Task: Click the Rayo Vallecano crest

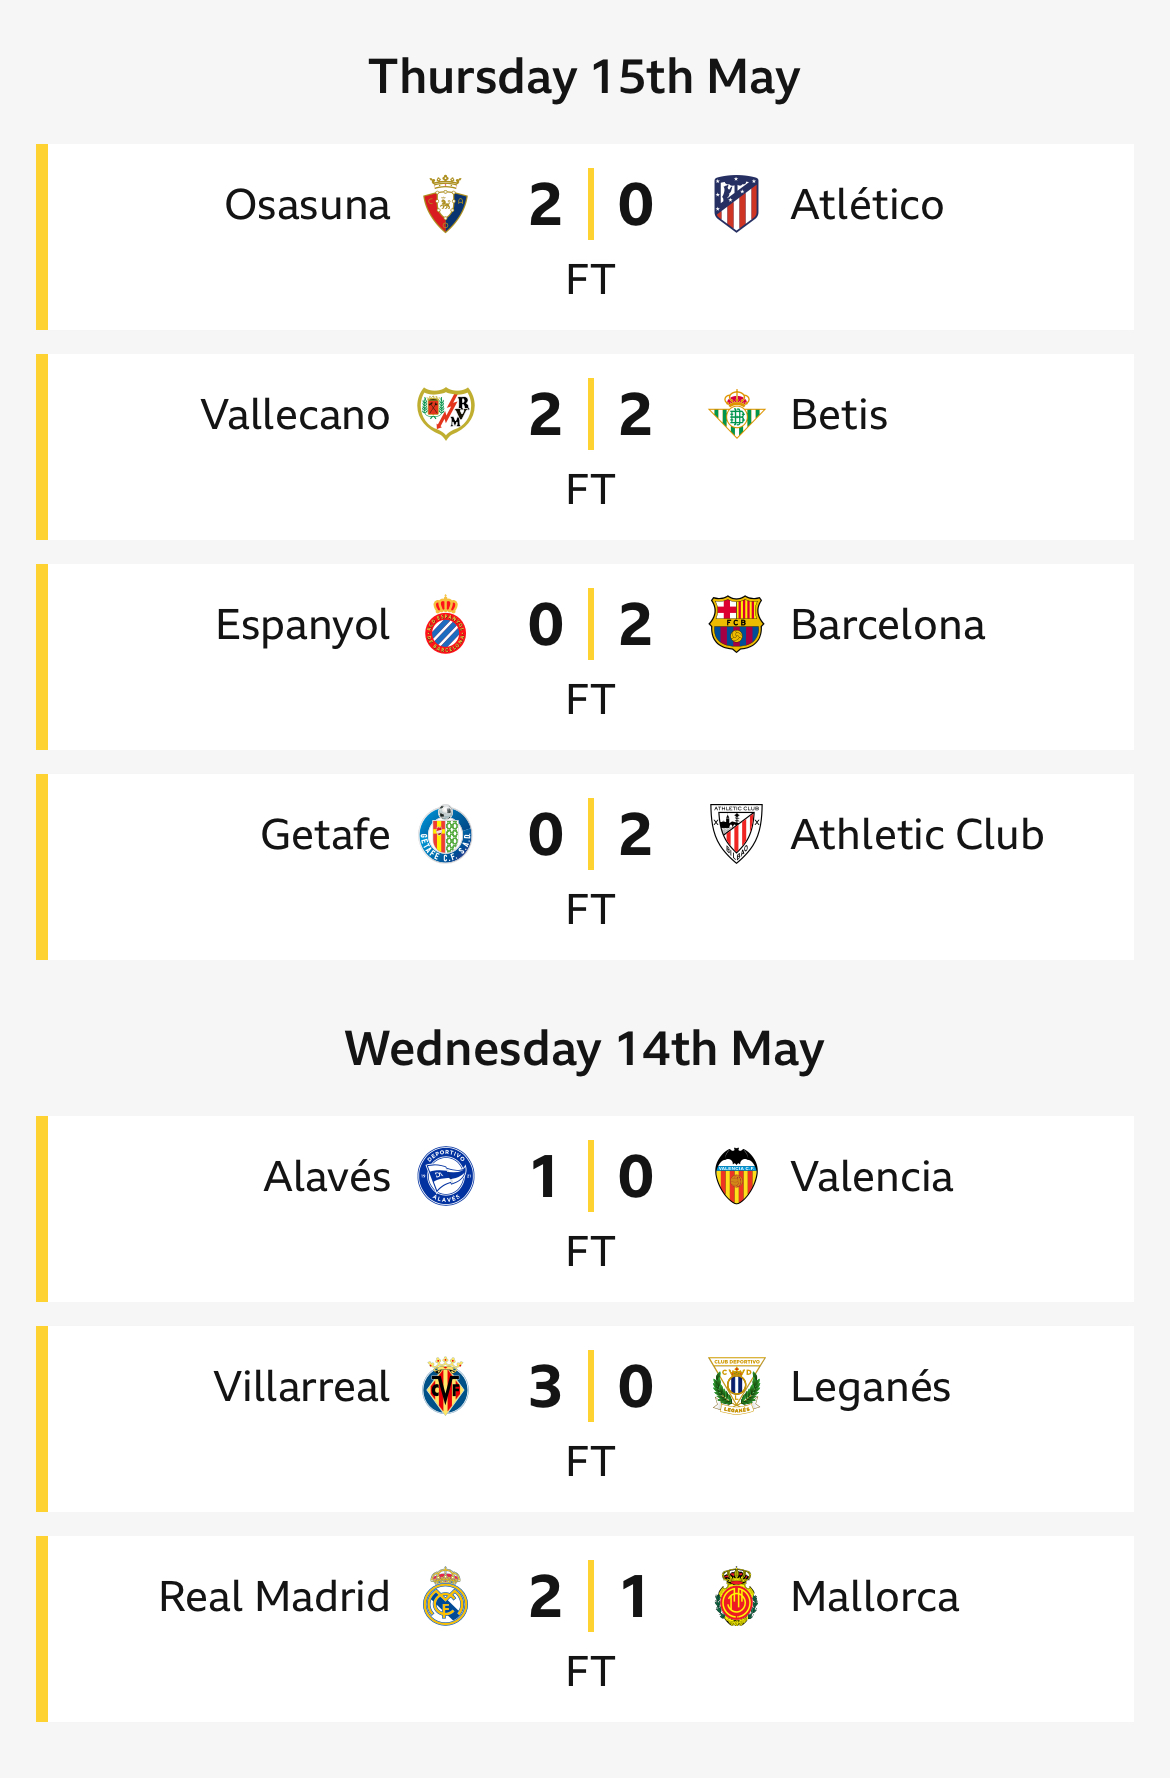Action: pyautogui.click(x=445, y=414)
